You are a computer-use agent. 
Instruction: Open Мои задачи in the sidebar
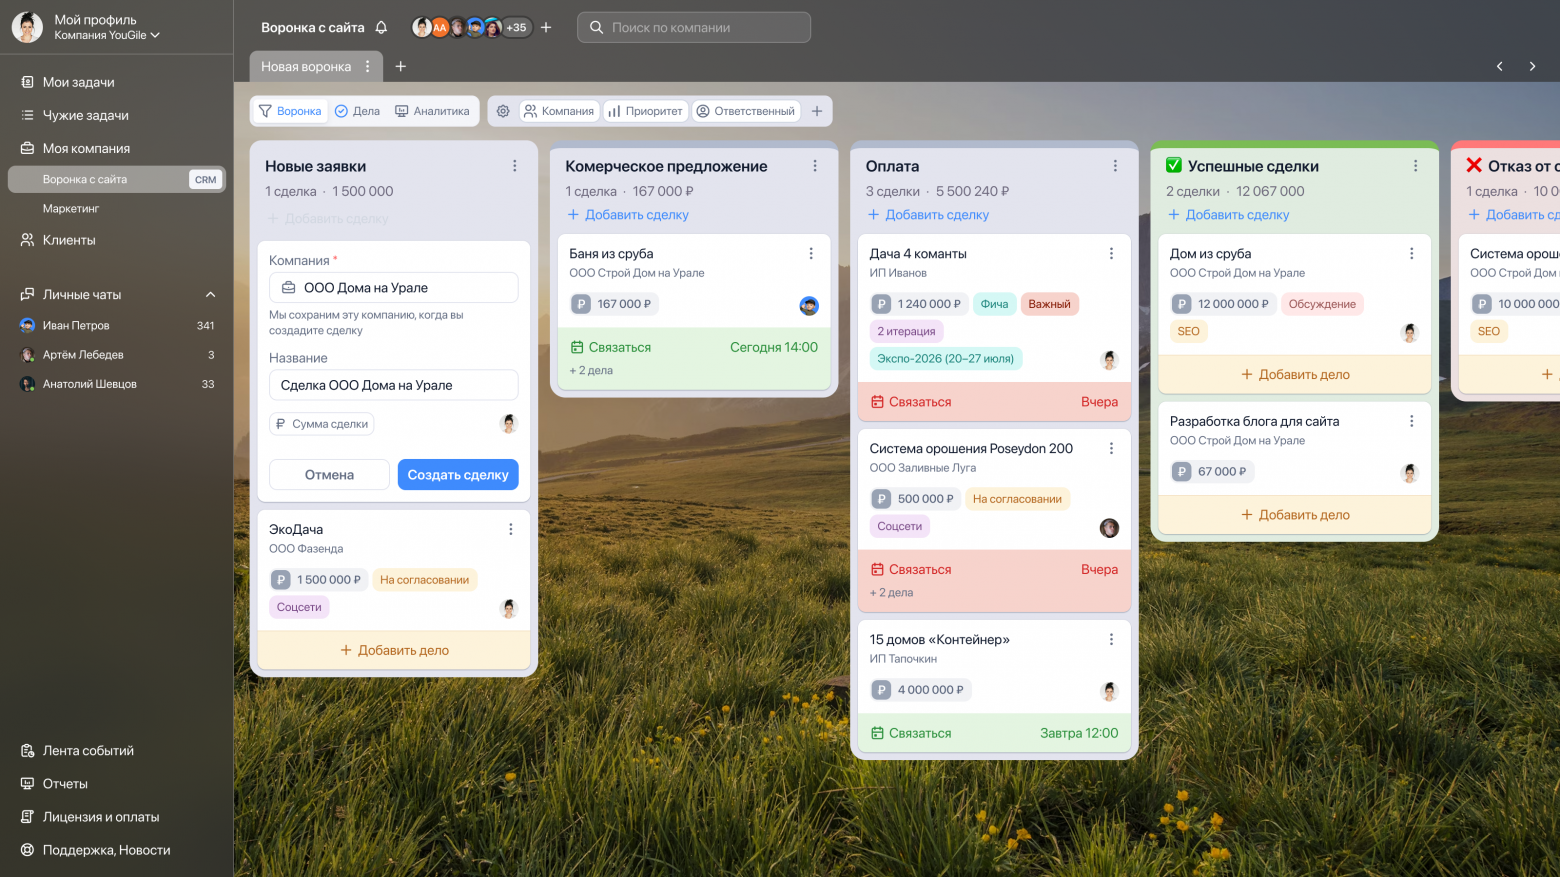(78, 82)
